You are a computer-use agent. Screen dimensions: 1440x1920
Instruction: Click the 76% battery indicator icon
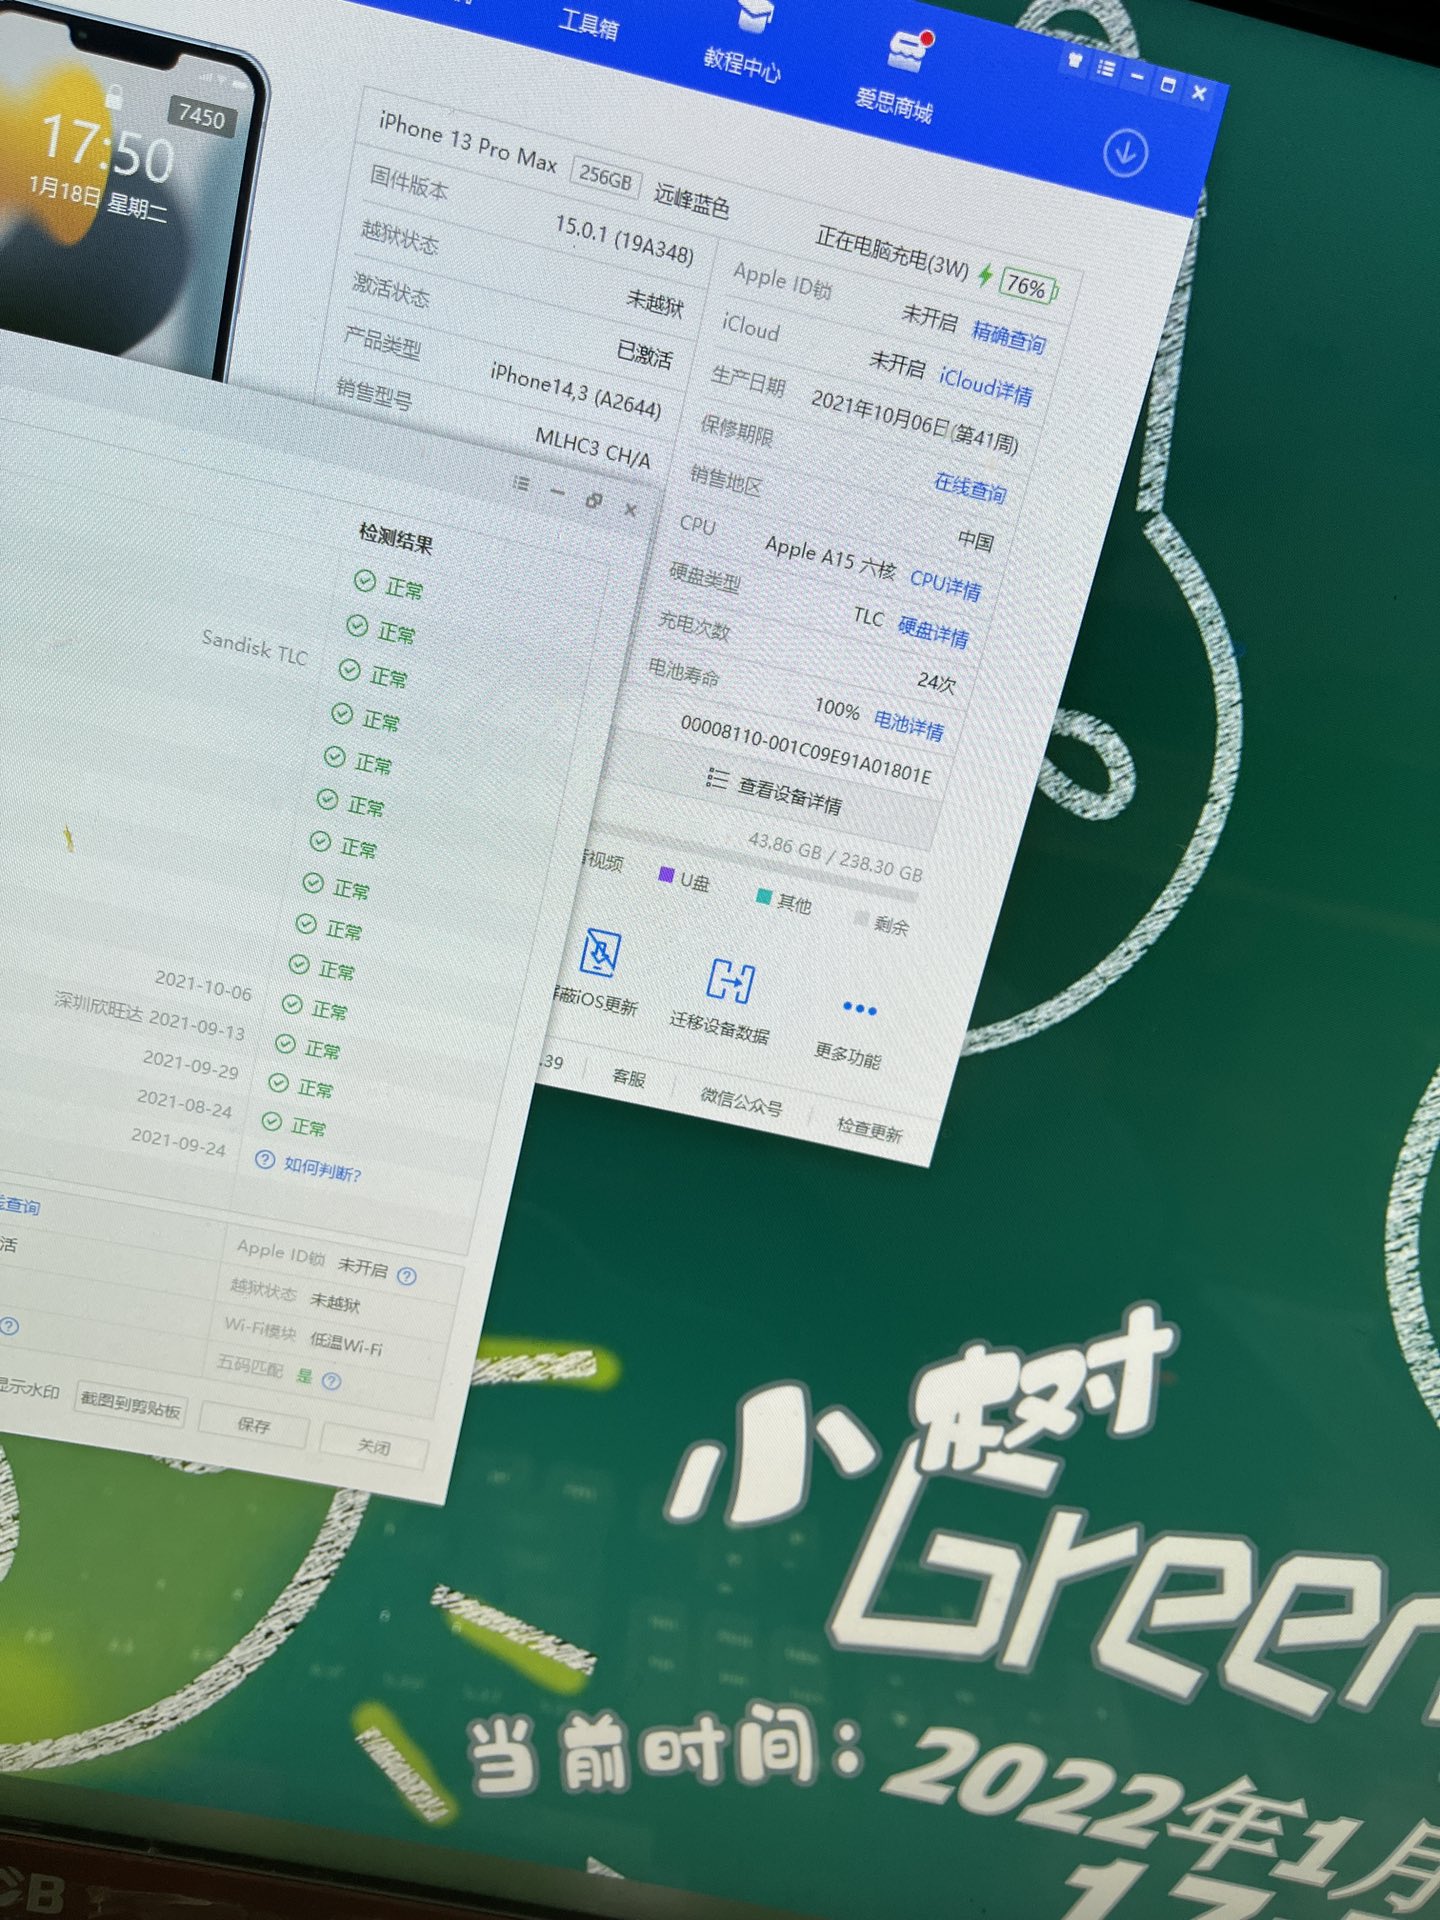pyautogui.click(x=1030, y=287)
